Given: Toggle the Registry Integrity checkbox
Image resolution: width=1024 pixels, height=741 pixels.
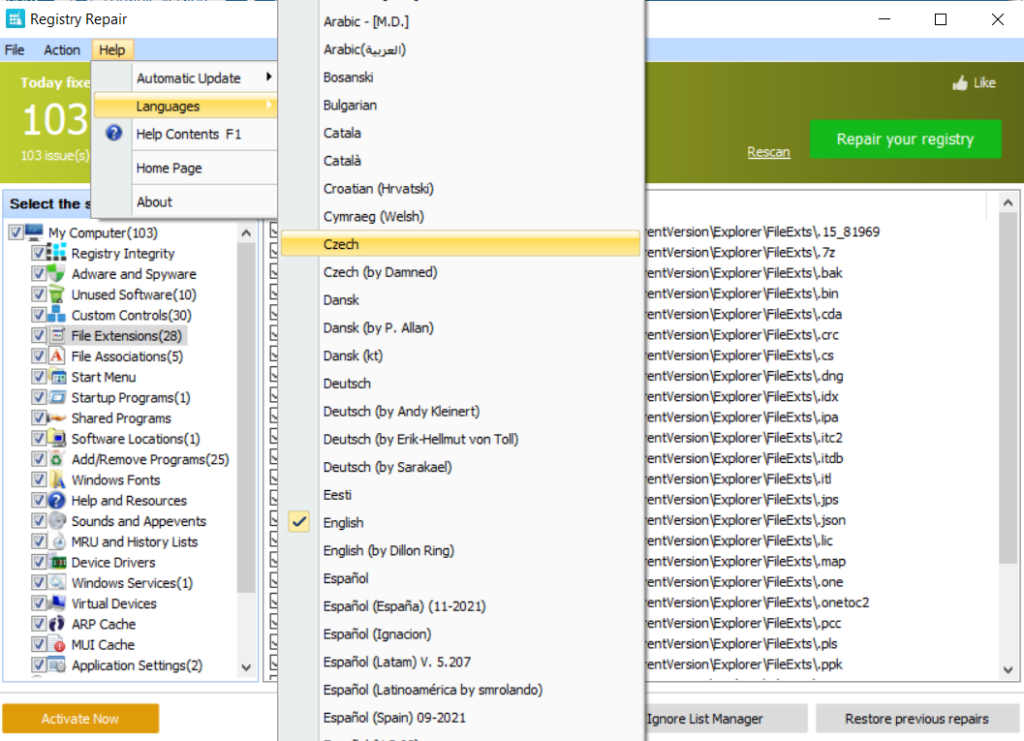Looking at the screenshot, I should coord(39,253).
